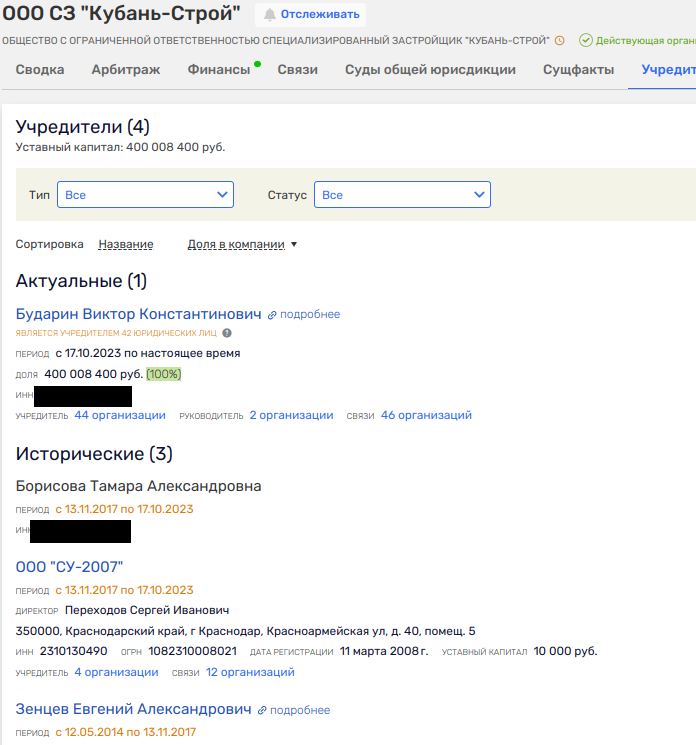Image resolution: width=696 pixels, height=745 pixels.
Task: Click the Актуальные (1) section heading
Action: (81, 281)
